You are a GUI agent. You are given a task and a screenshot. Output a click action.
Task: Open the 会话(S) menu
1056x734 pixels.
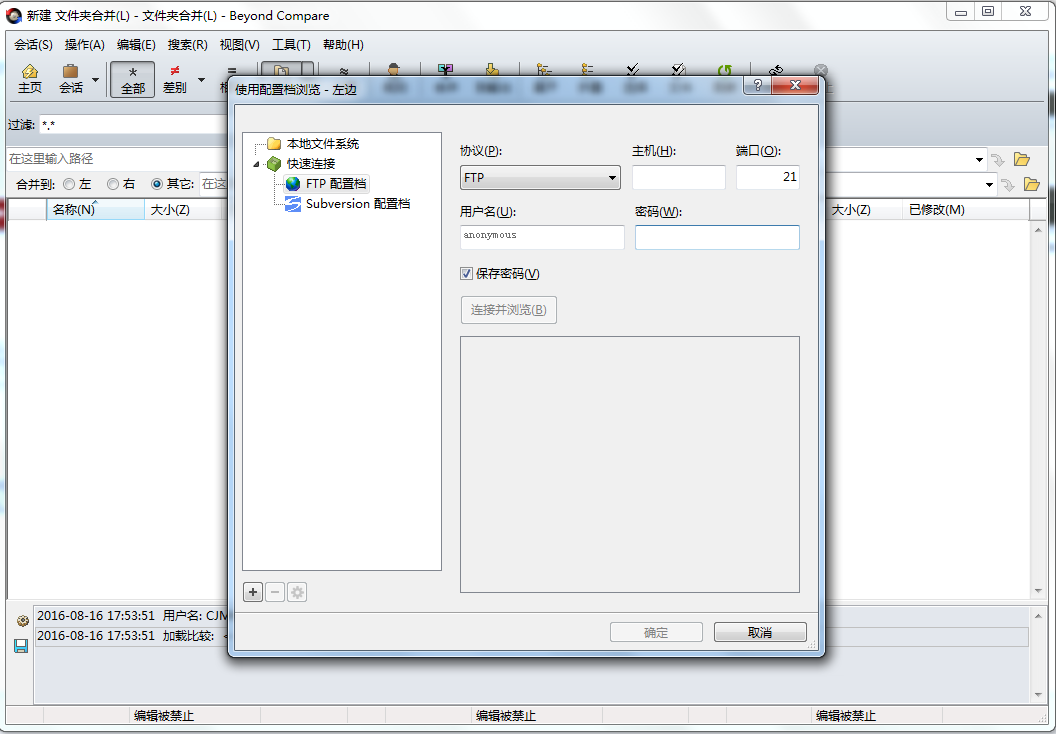click(33, 44)
